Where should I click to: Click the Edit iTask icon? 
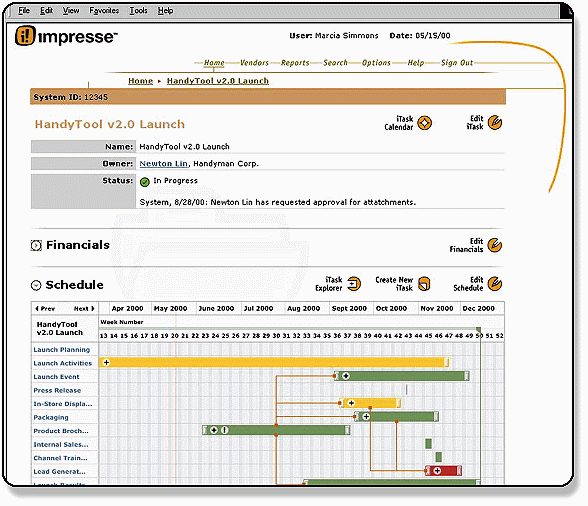[495, 122]
